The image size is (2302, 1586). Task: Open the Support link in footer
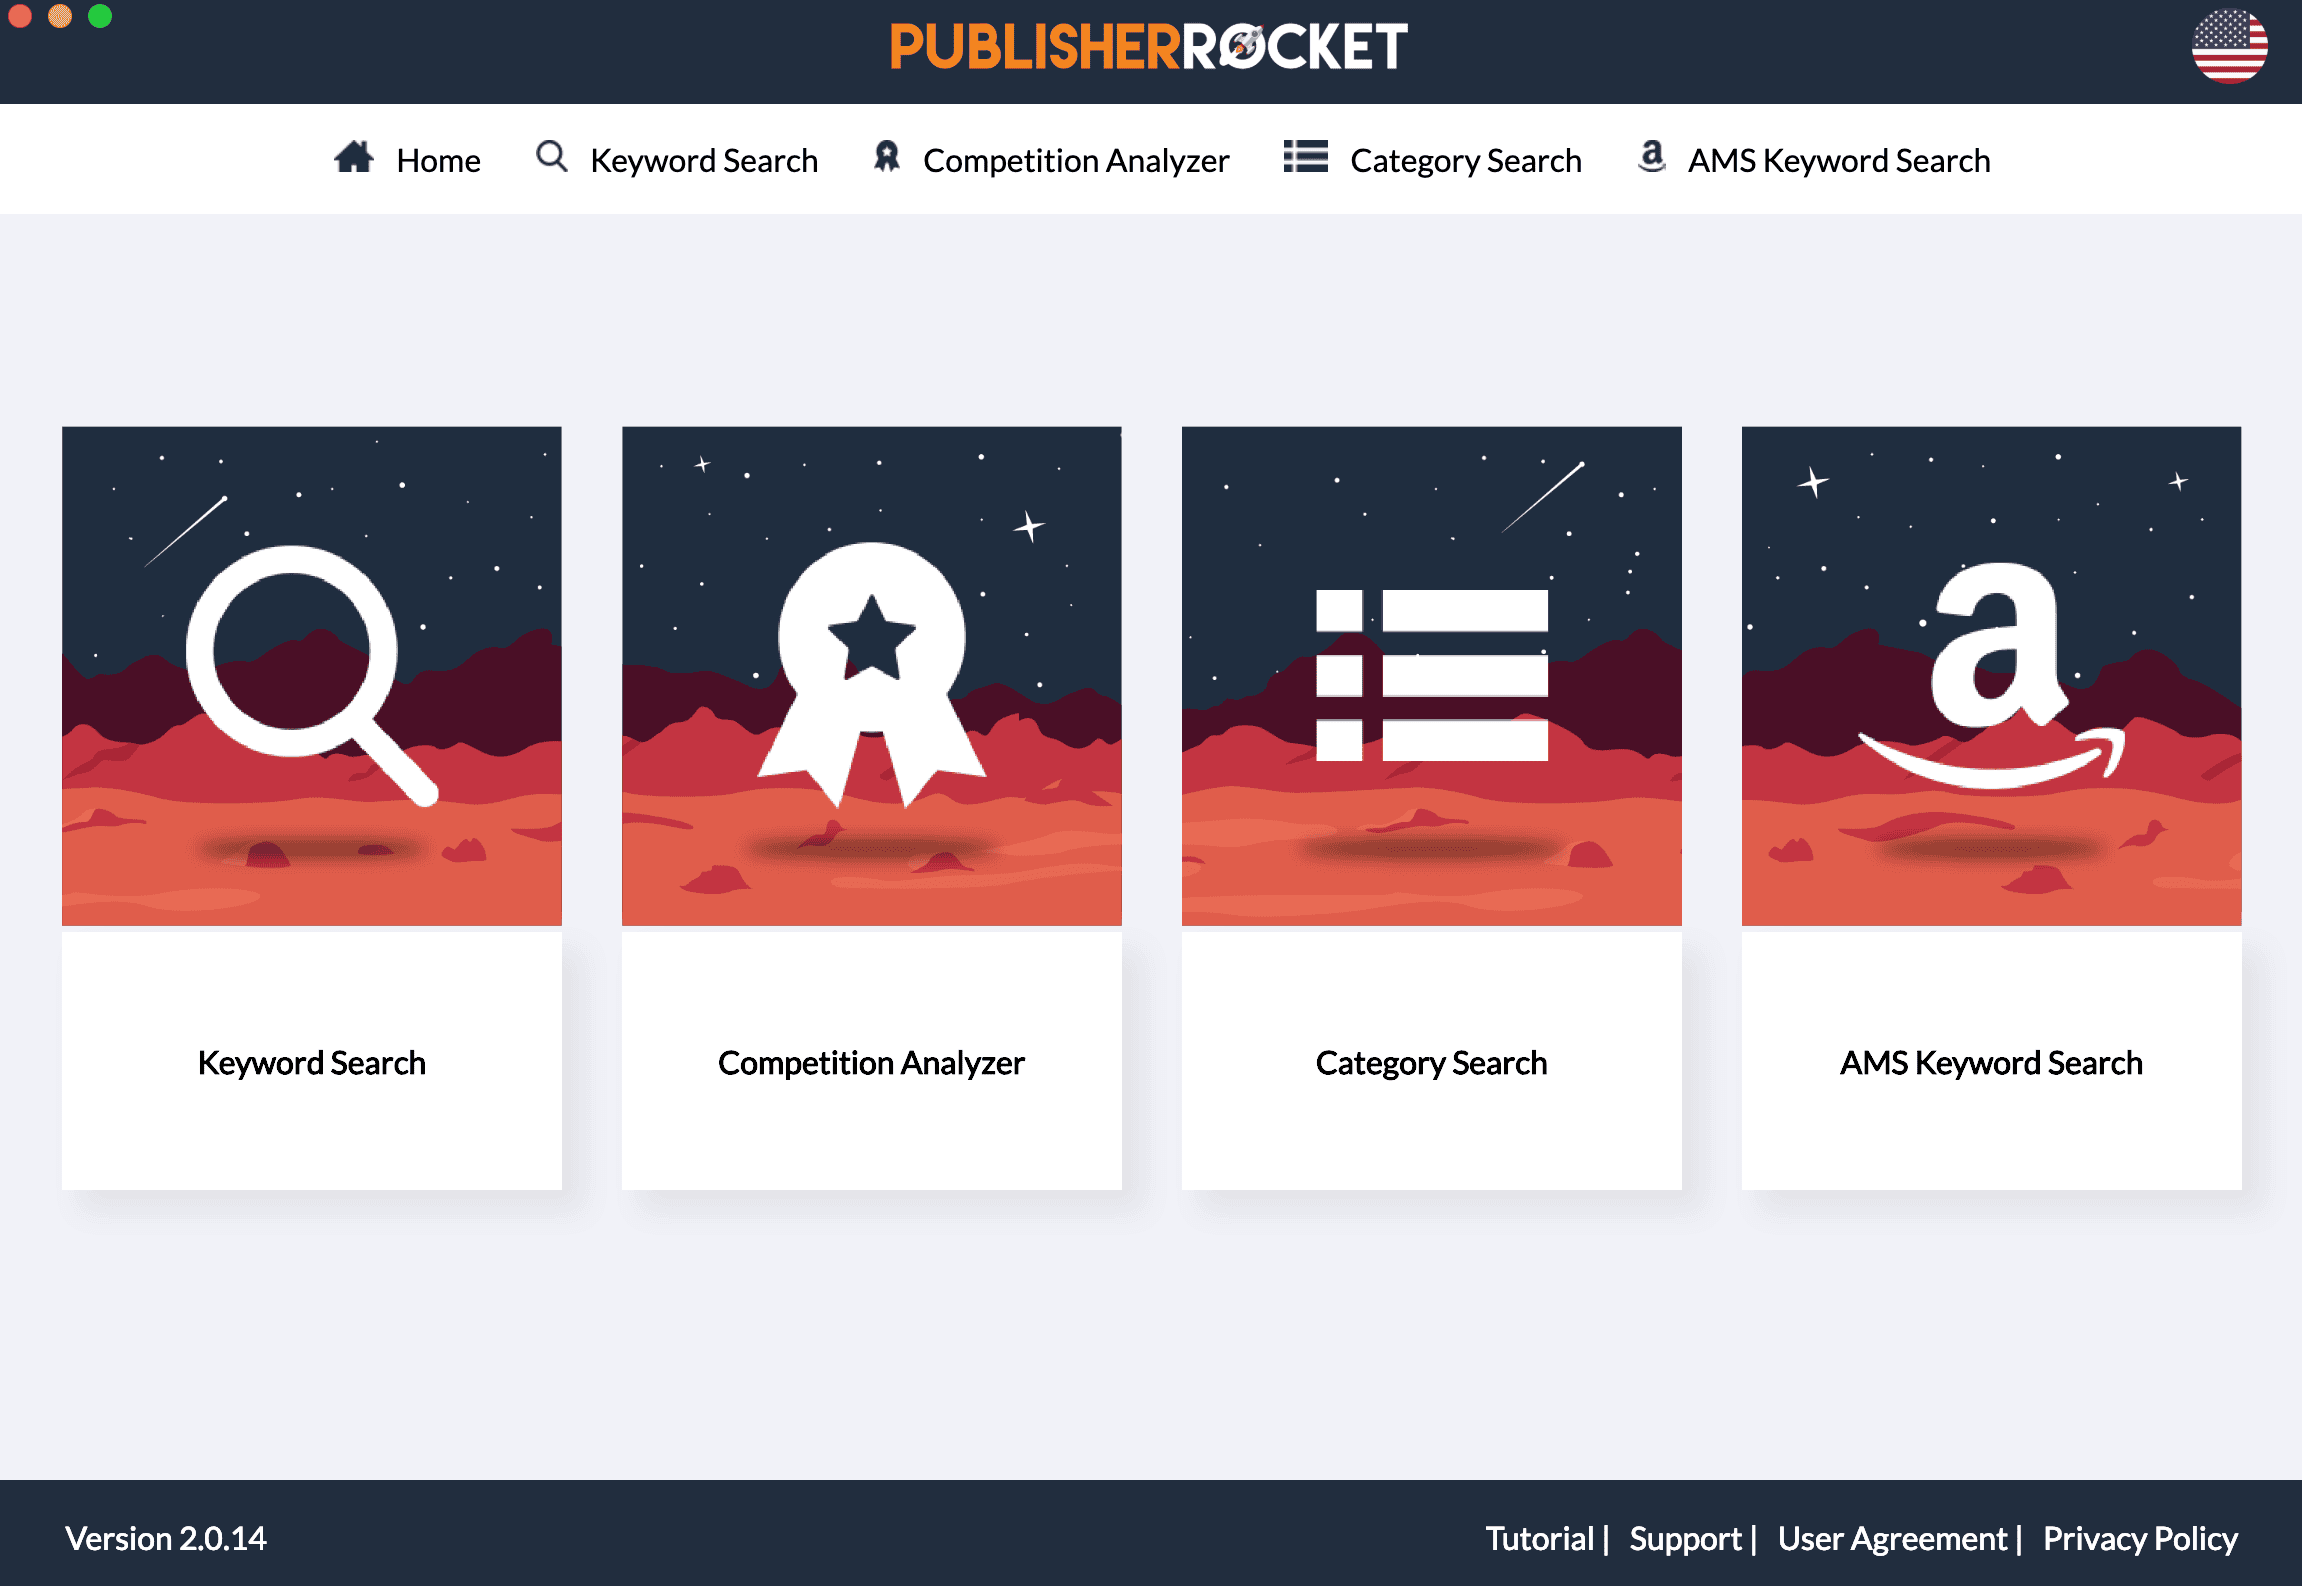(1686, 1538)
